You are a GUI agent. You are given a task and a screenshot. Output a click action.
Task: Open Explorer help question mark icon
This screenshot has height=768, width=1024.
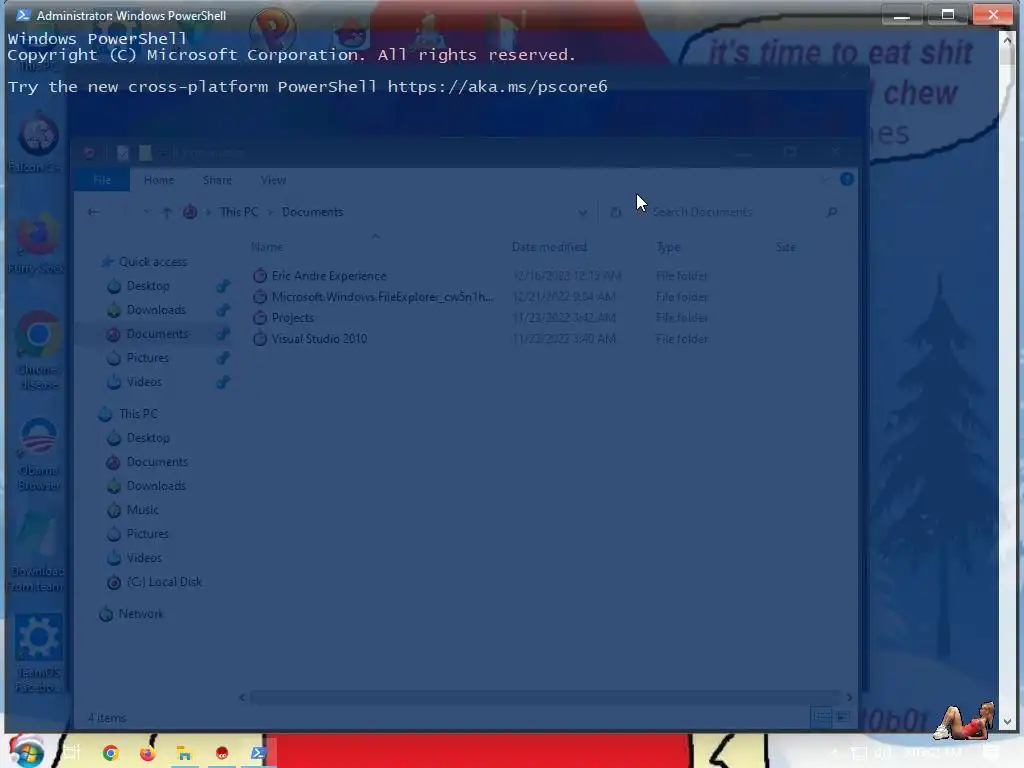(846, 179)
